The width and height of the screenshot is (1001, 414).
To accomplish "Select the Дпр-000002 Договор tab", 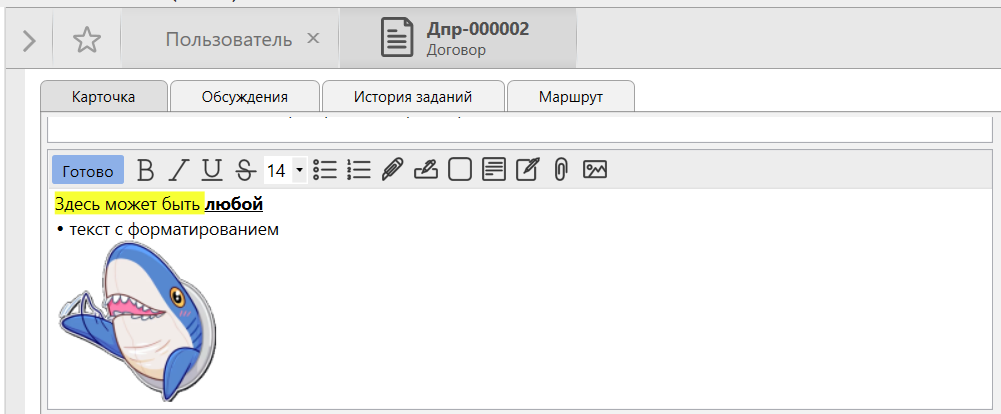I will (458, 38).
